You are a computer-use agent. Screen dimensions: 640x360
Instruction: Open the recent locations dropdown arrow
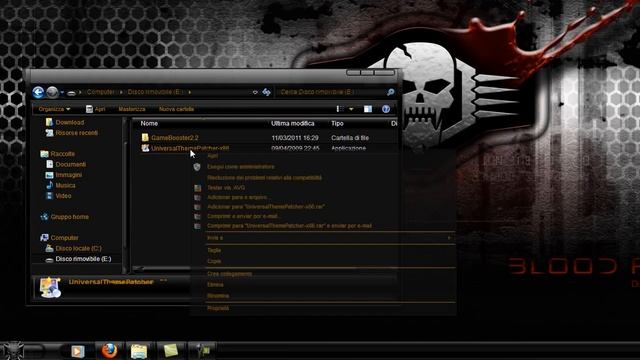coord(62,93)
